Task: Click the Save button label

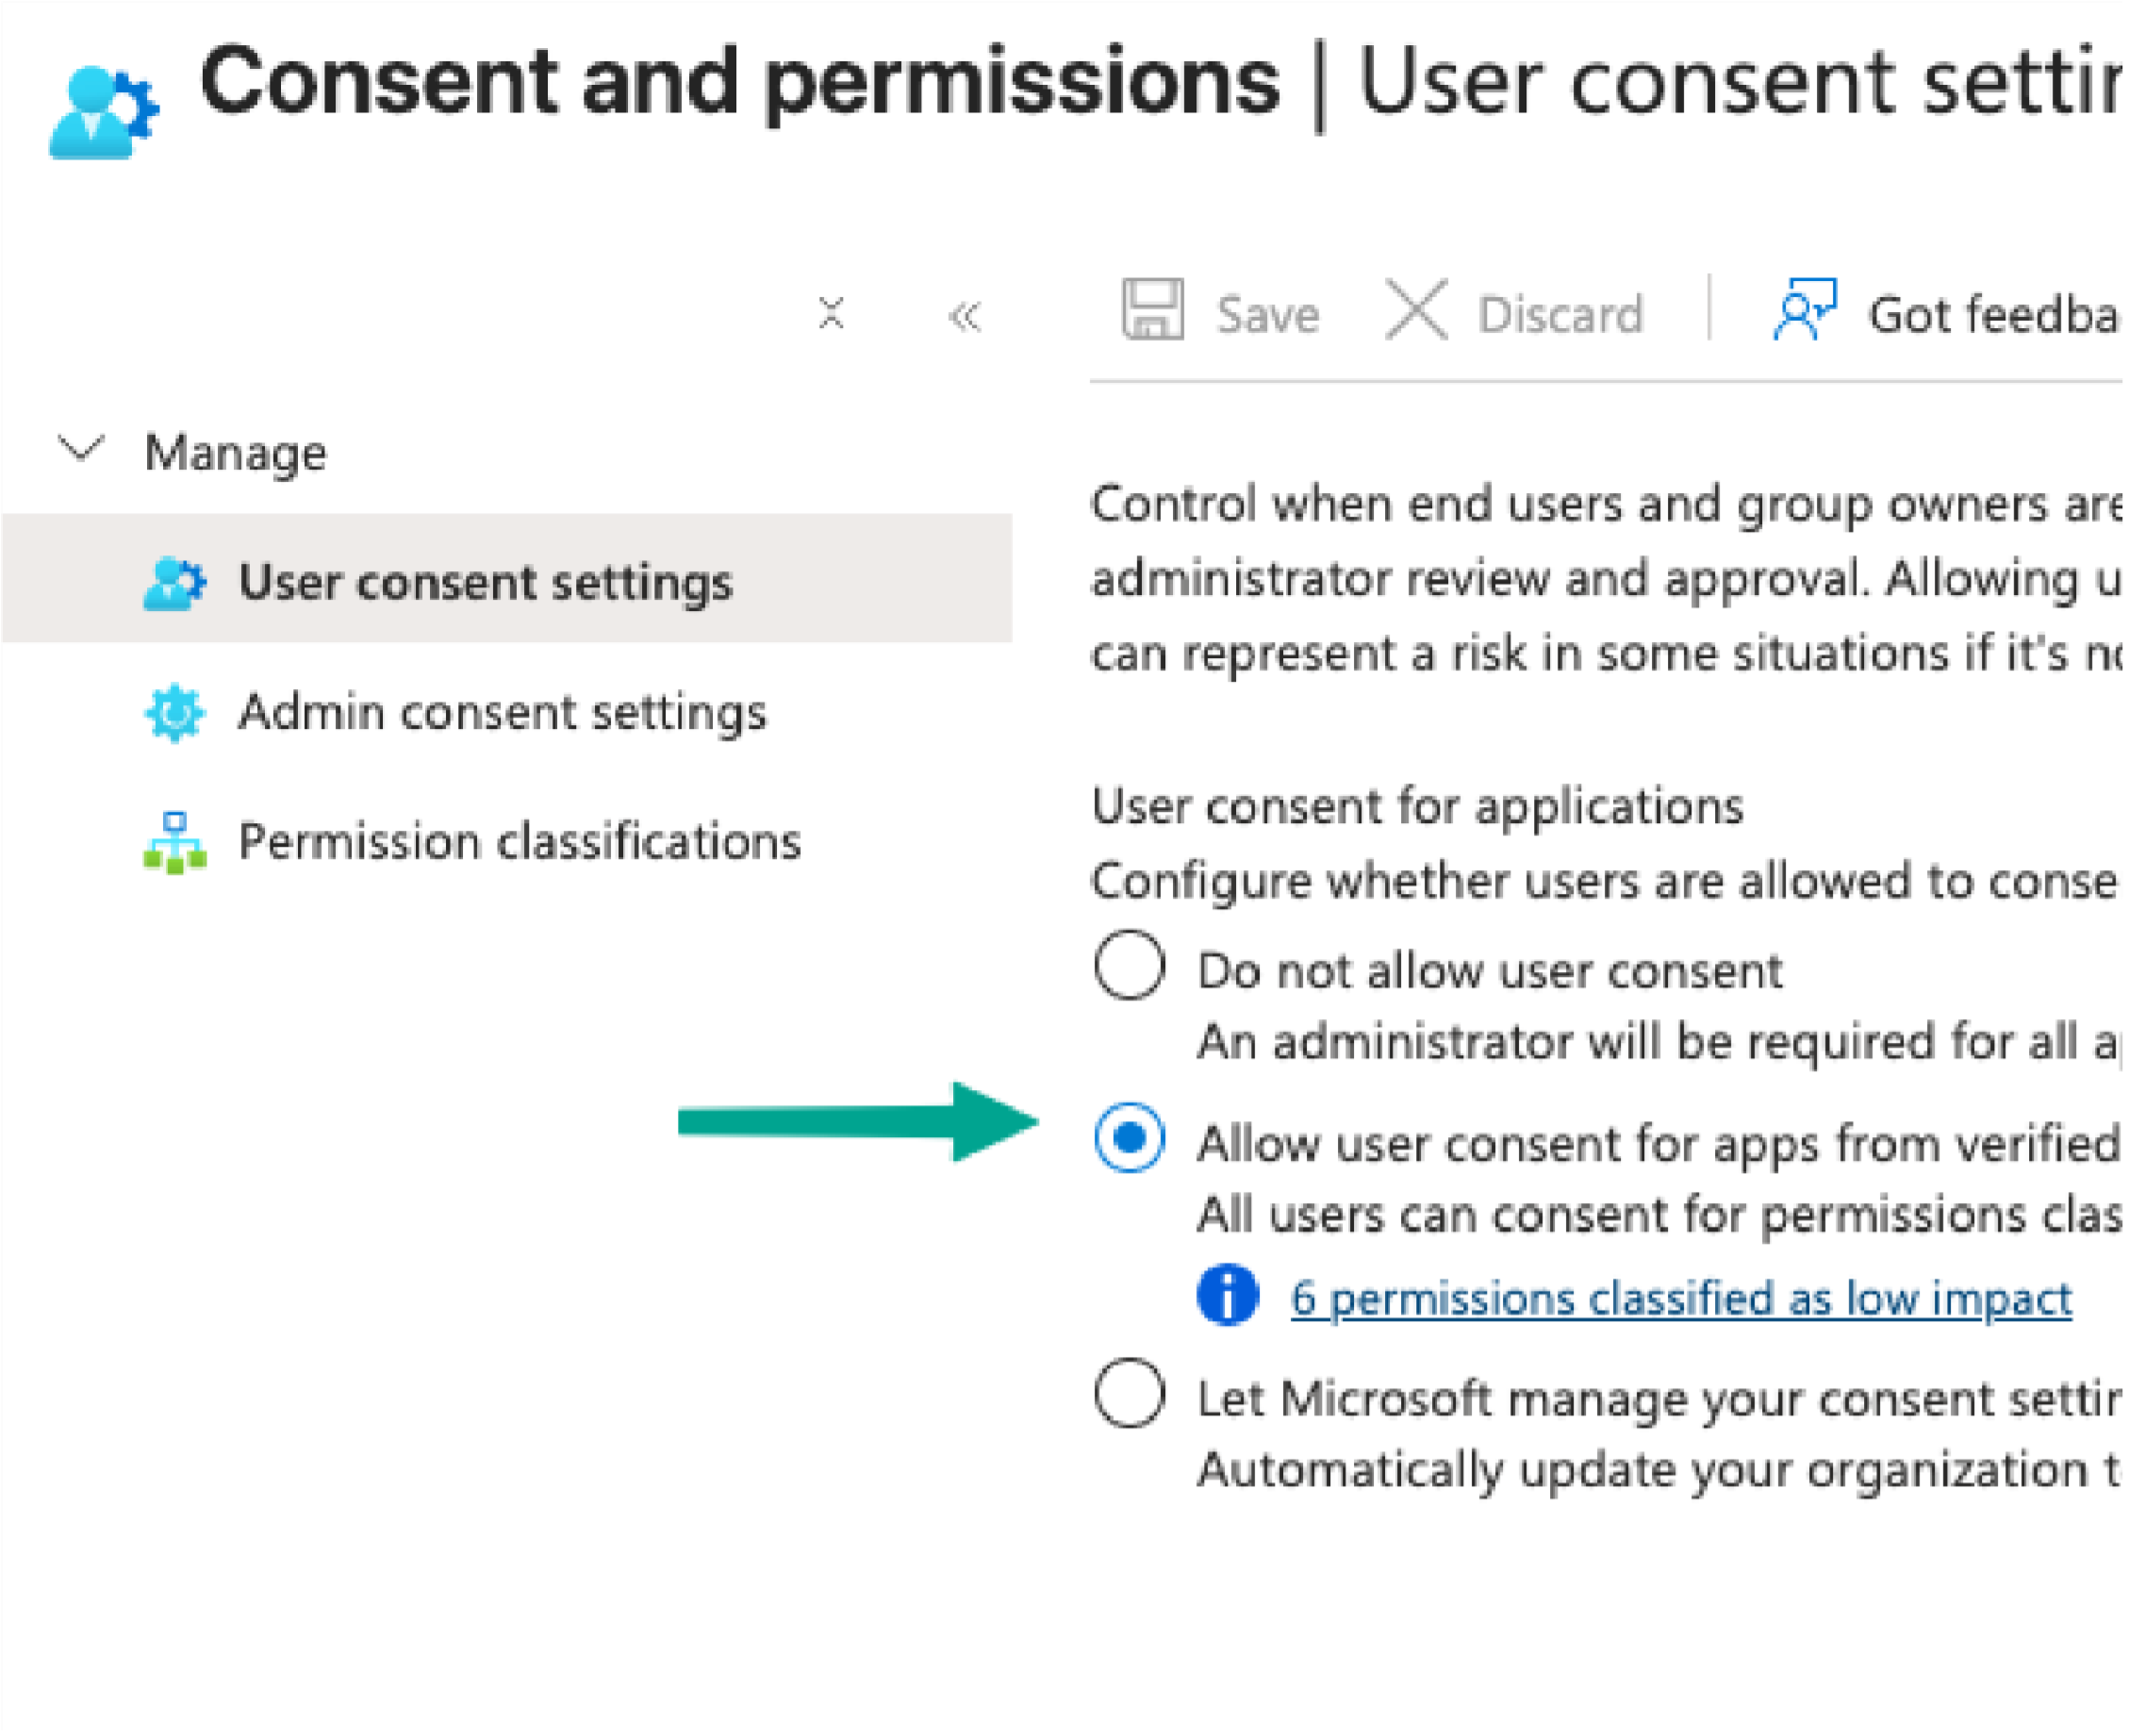Action: point(1267,316)
